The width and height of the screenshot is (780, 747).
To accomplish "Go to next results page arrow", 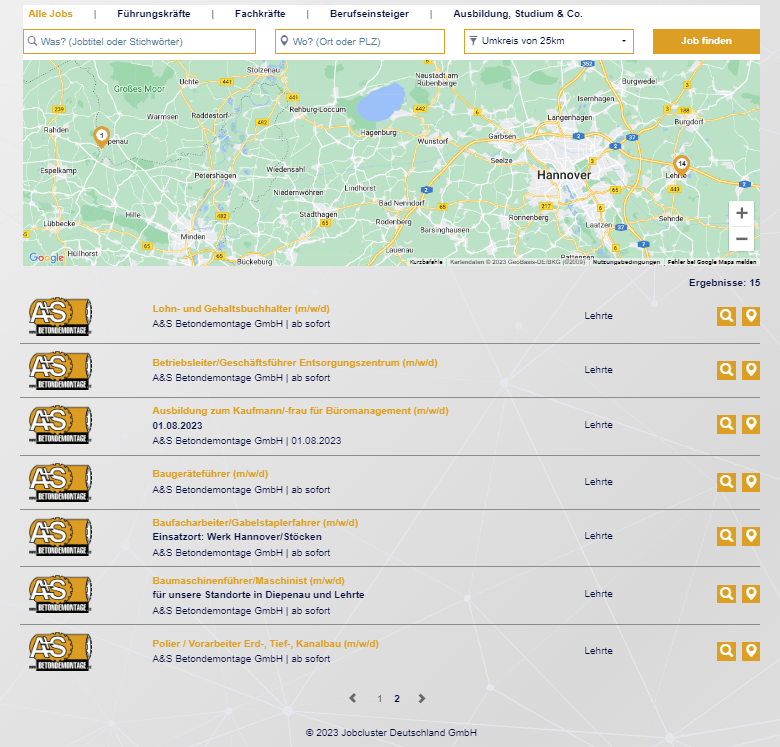I will point(422,699).
